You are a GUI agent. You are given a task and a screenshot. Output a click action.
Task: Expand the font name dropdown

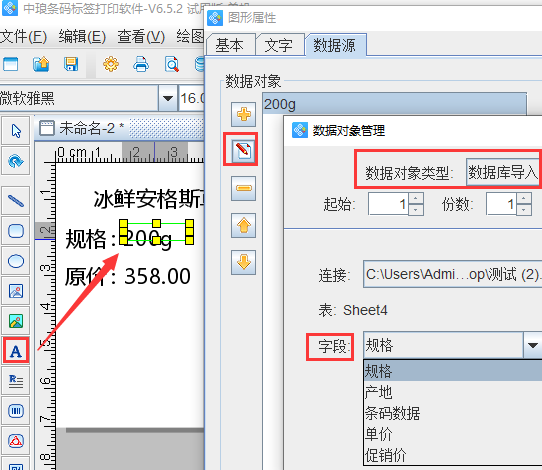tap(168, 98)
